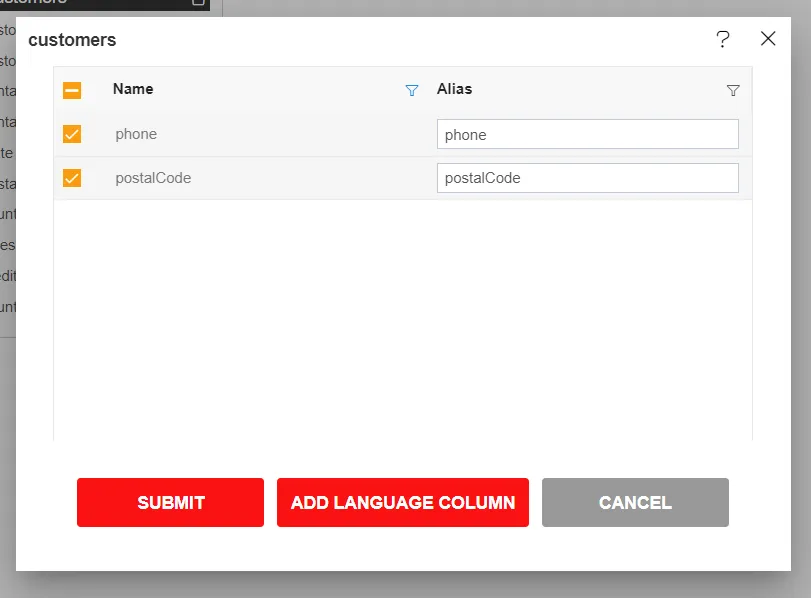Click the Alias column header
This screenshot has width=811, height=598.
point(454,89)
